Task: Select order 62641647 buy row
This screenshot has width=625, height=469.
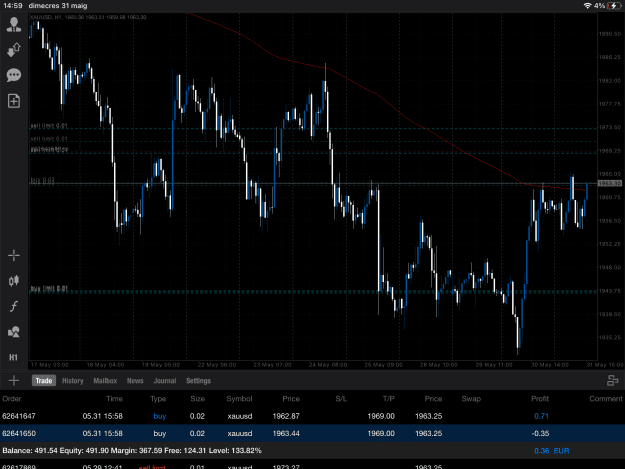Action: tap(312, 416)
